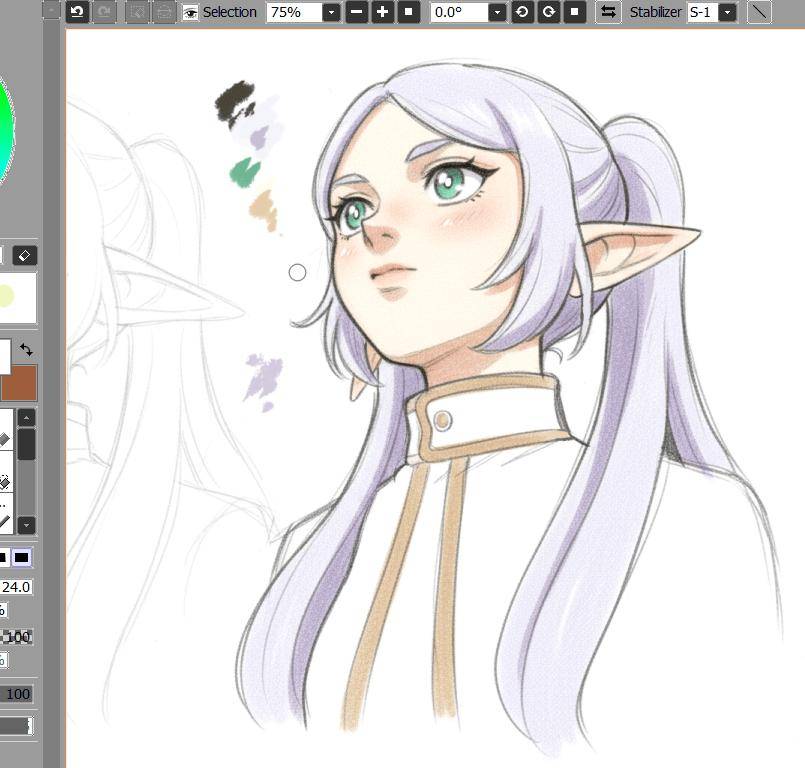Click the brush size 24.0 field
This screenshot has height=768, width=805.
coord(16,587)
